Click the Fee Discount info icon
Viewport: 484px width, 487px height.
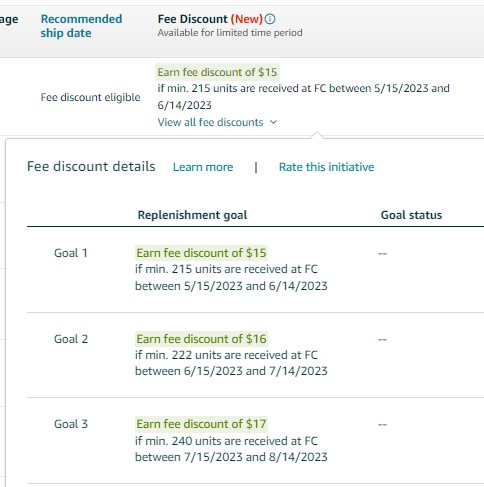(x=270, y=19)
